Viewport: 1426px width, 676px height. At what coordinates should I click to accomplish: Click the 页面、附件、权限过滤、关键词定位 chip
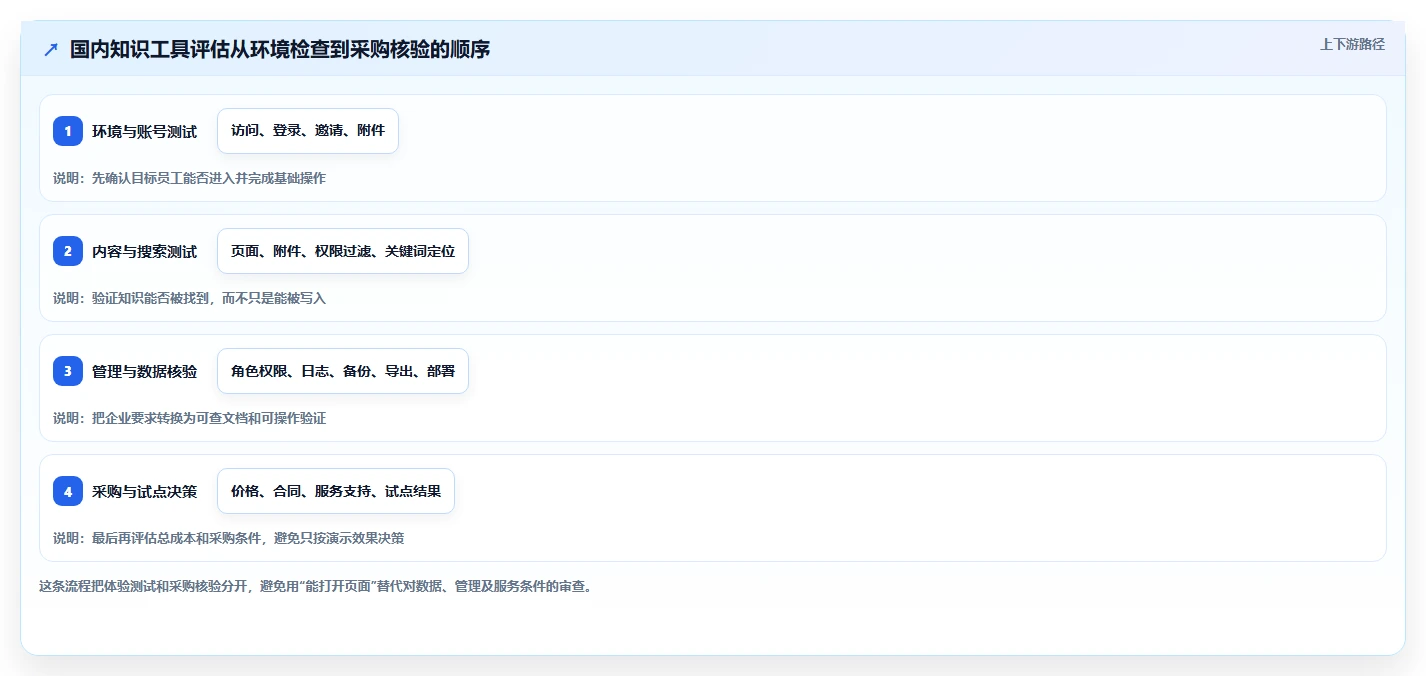tap(343, 251)
